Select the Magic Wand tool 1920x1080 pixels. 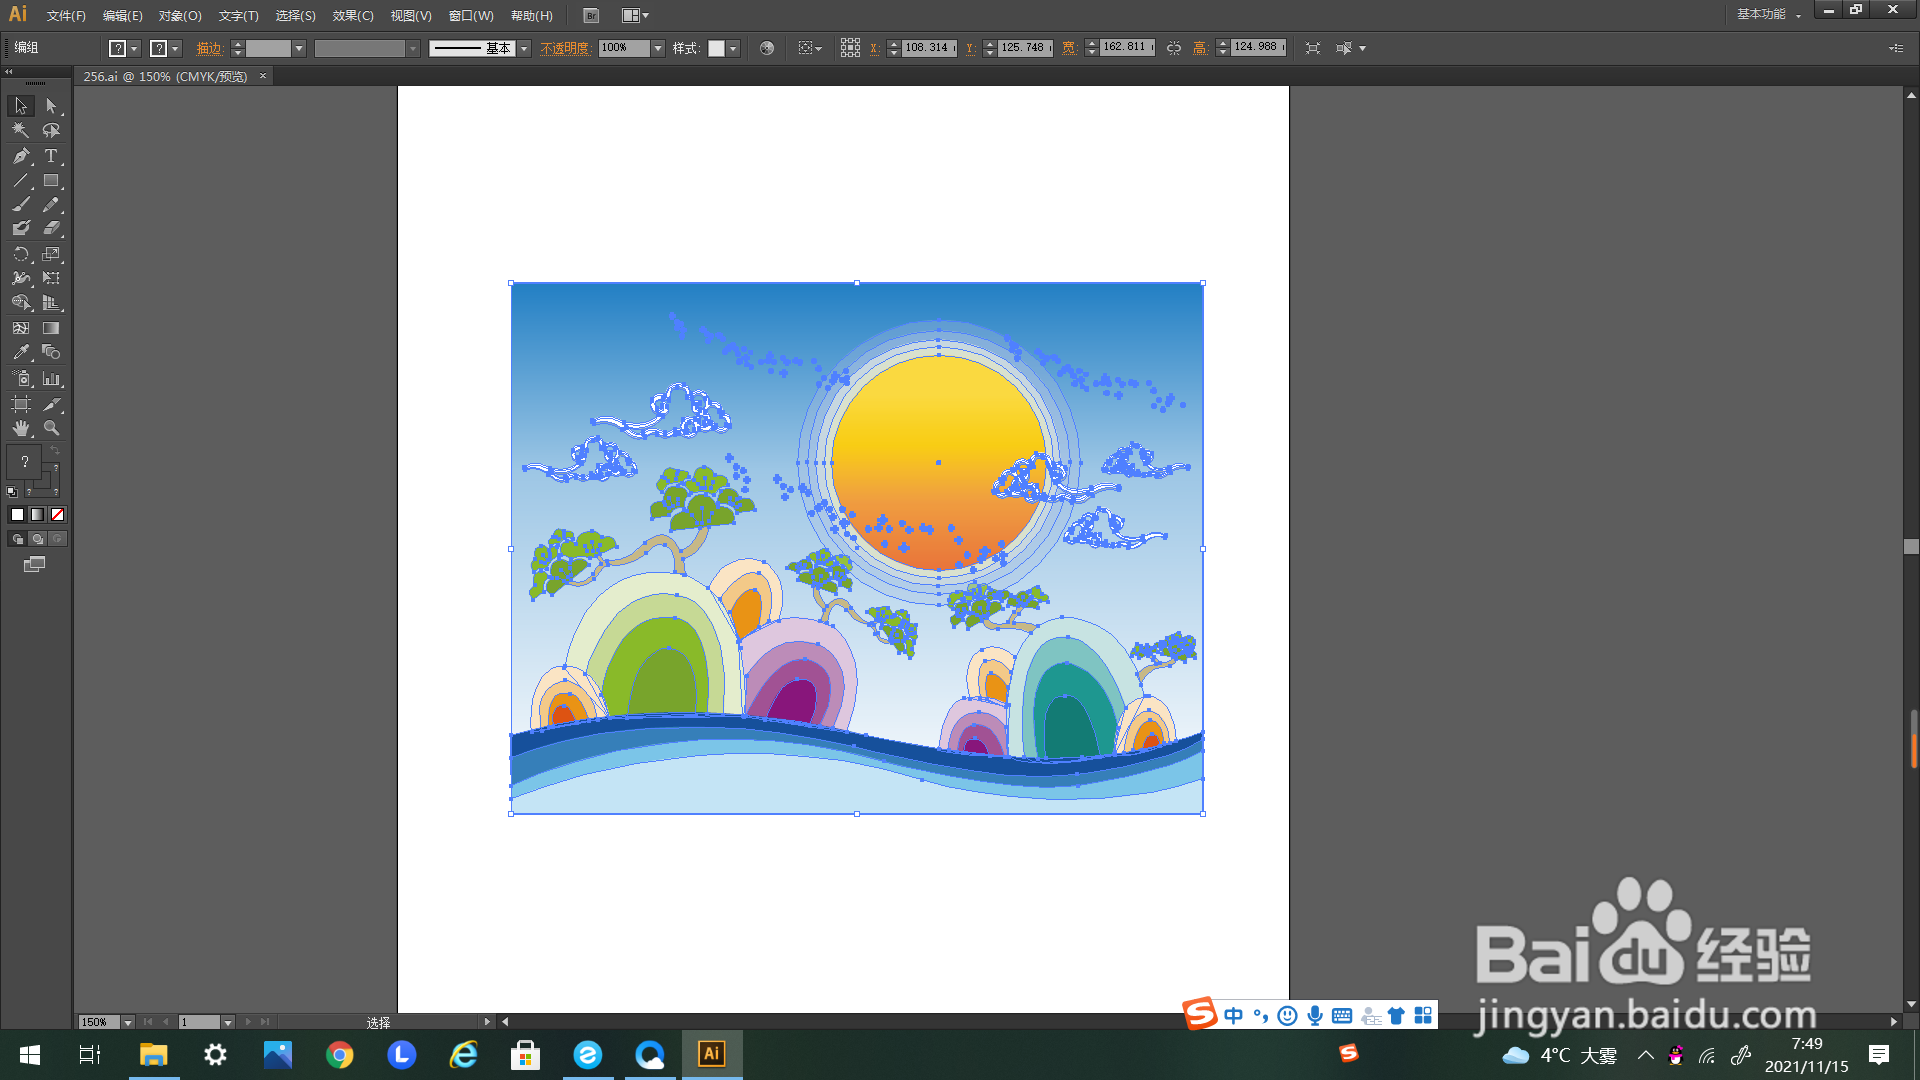coord(20,130)
